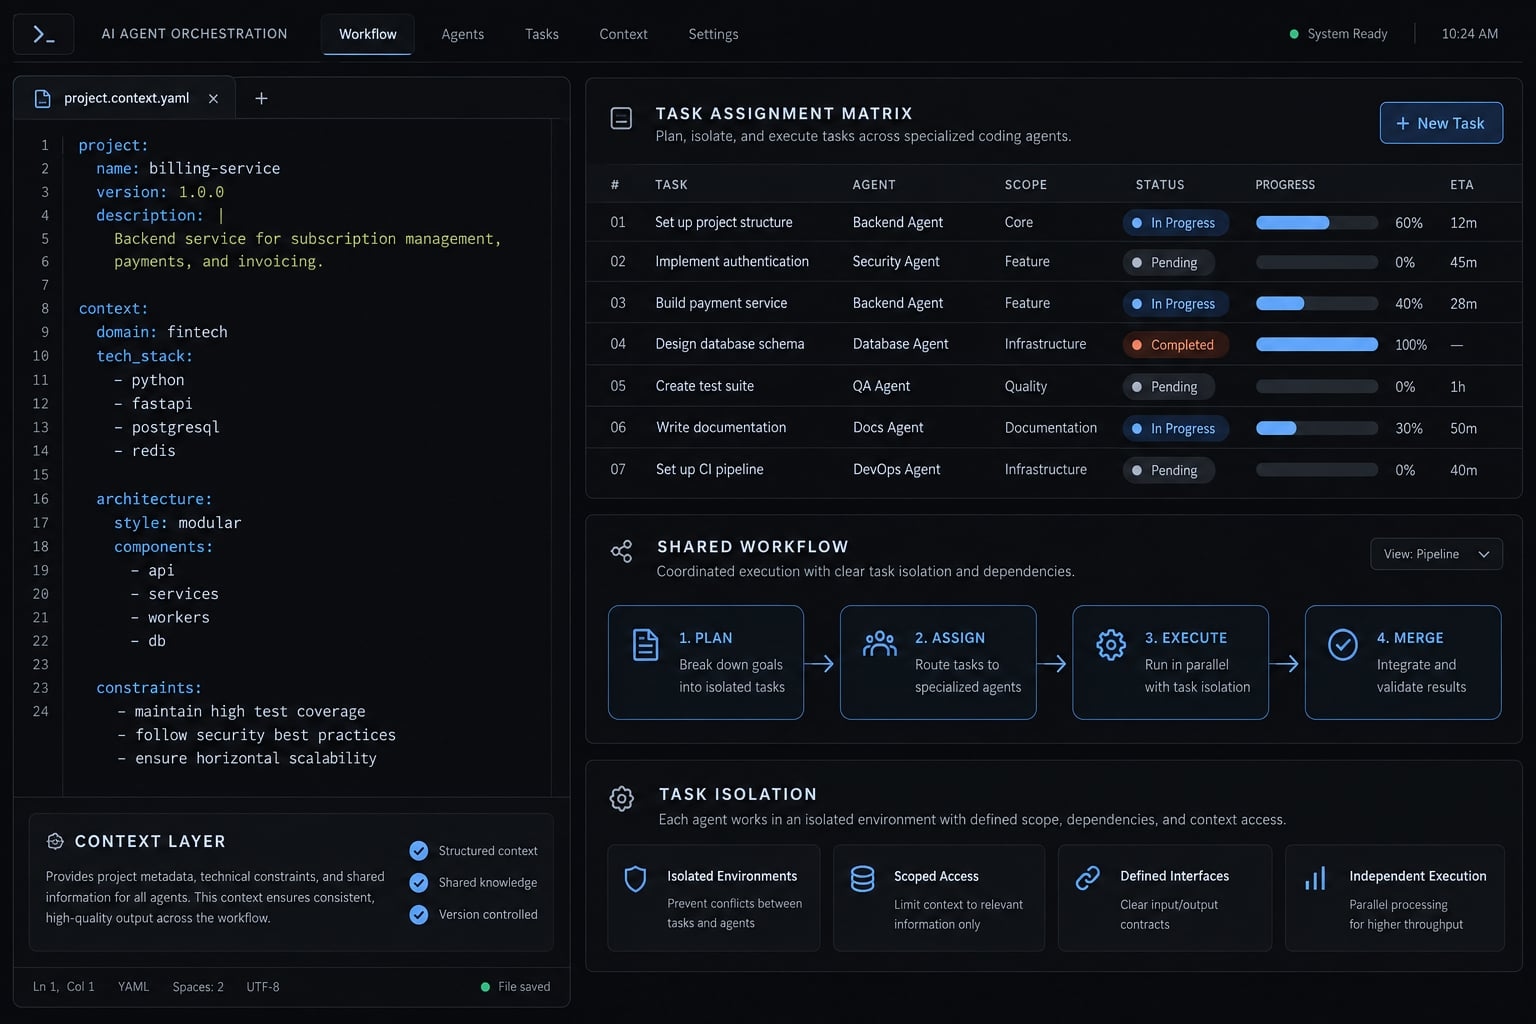Click the green System Ready status dot
Viewport: 1536px width, 1024px height.
click(1294, 34)
